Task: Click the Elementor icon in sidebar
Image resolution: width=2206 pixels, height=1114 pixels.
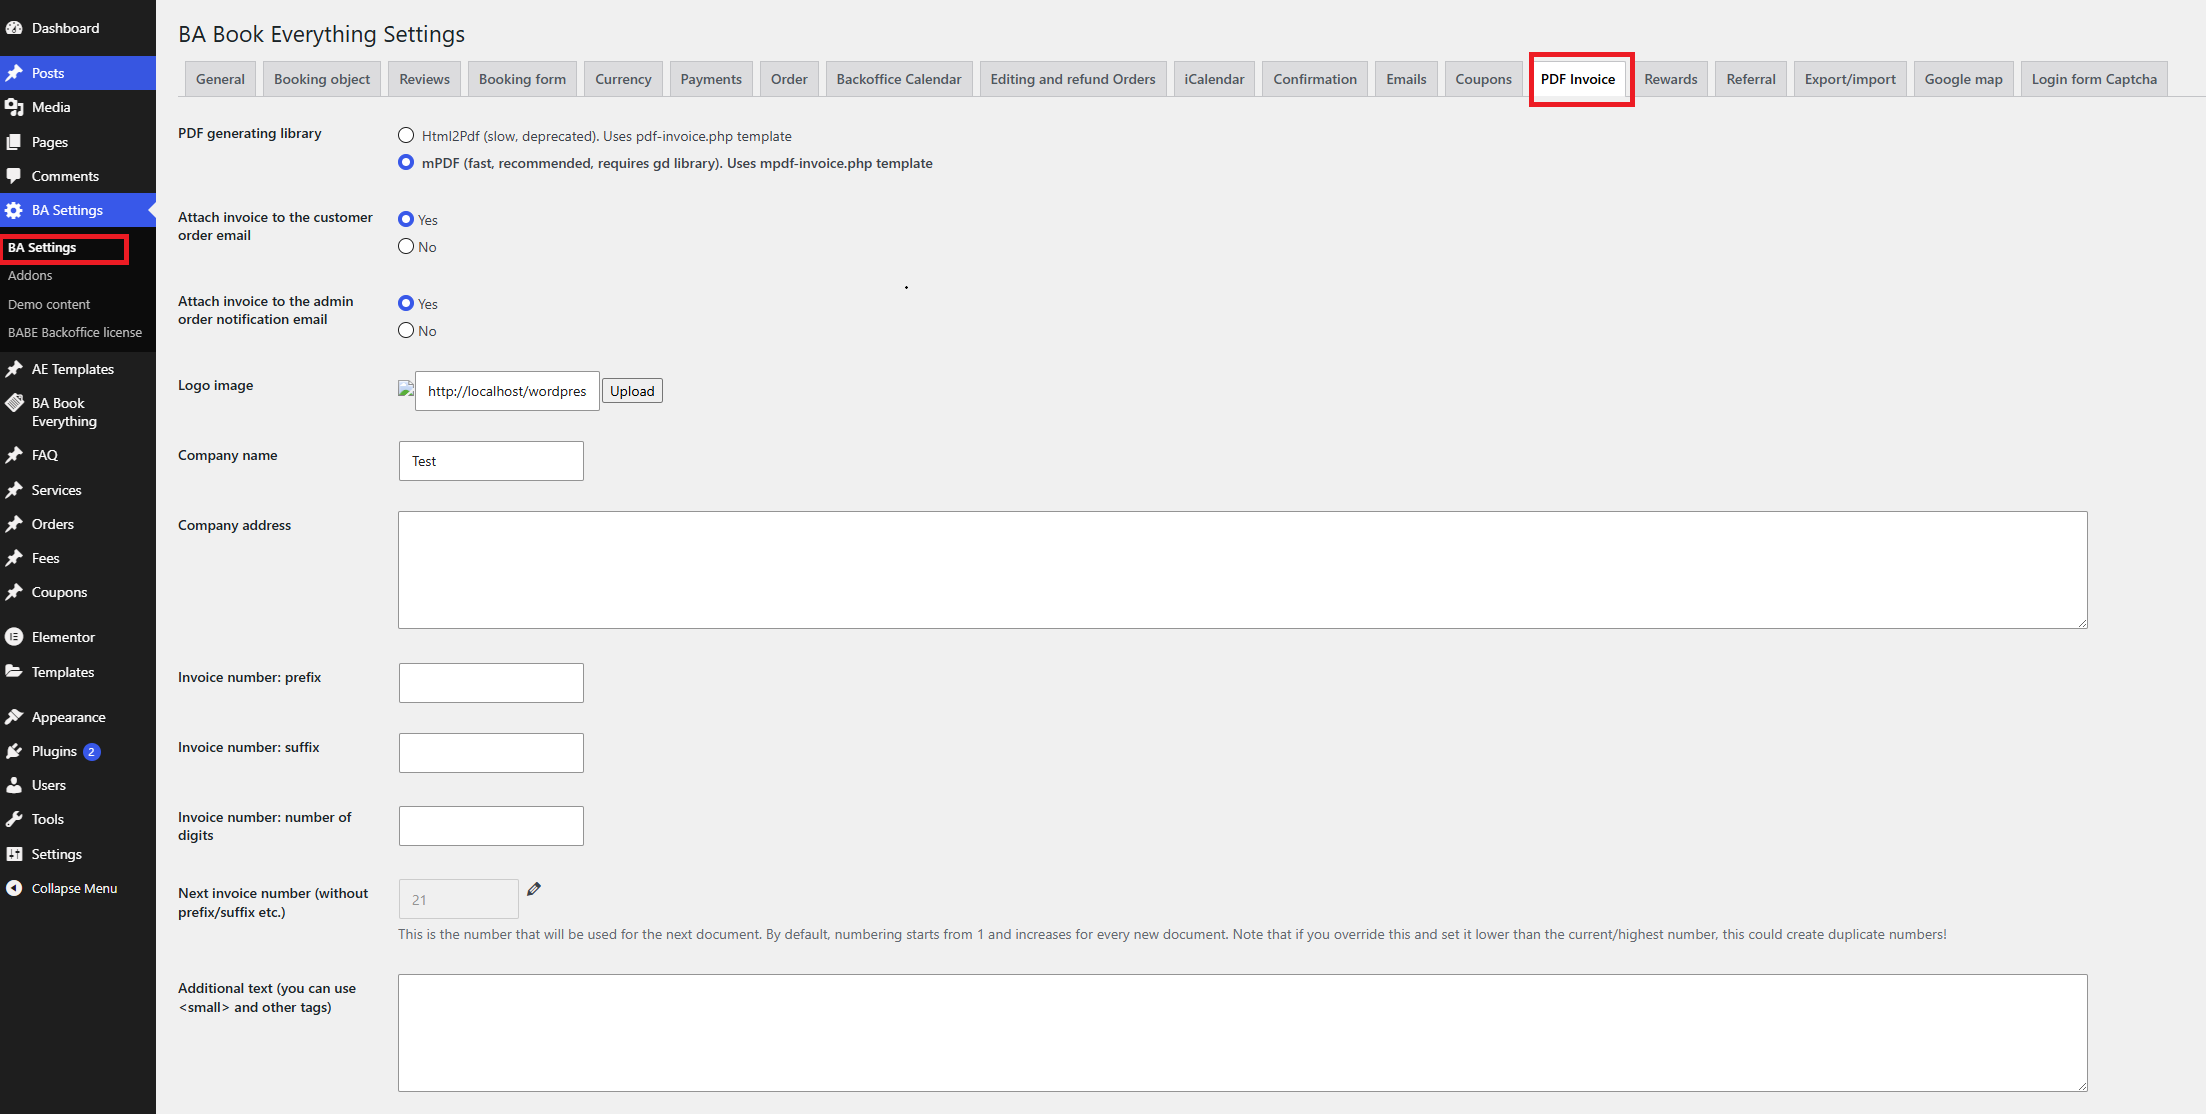Action: 14,637
